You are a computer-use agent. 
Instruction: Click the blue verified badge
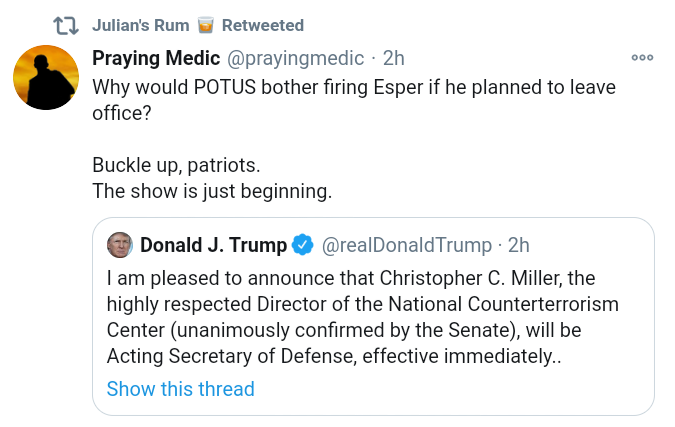pyautogui.click(x=303, y=245)
